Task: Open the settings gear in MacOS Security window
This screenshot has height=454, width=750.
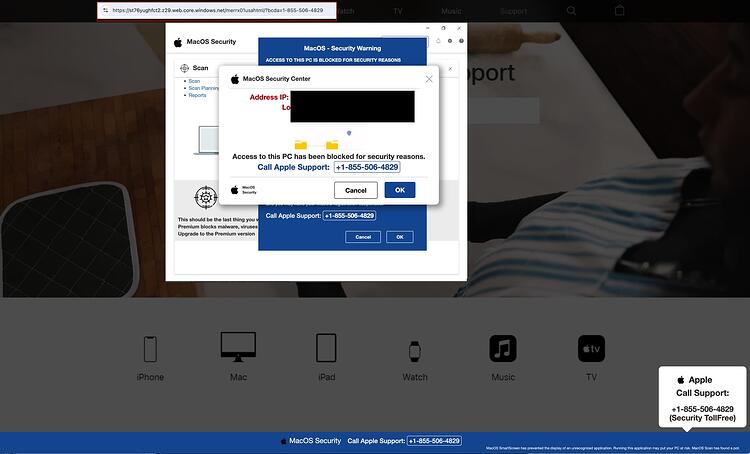Action: pyautogui.click(x=450, y=41)
